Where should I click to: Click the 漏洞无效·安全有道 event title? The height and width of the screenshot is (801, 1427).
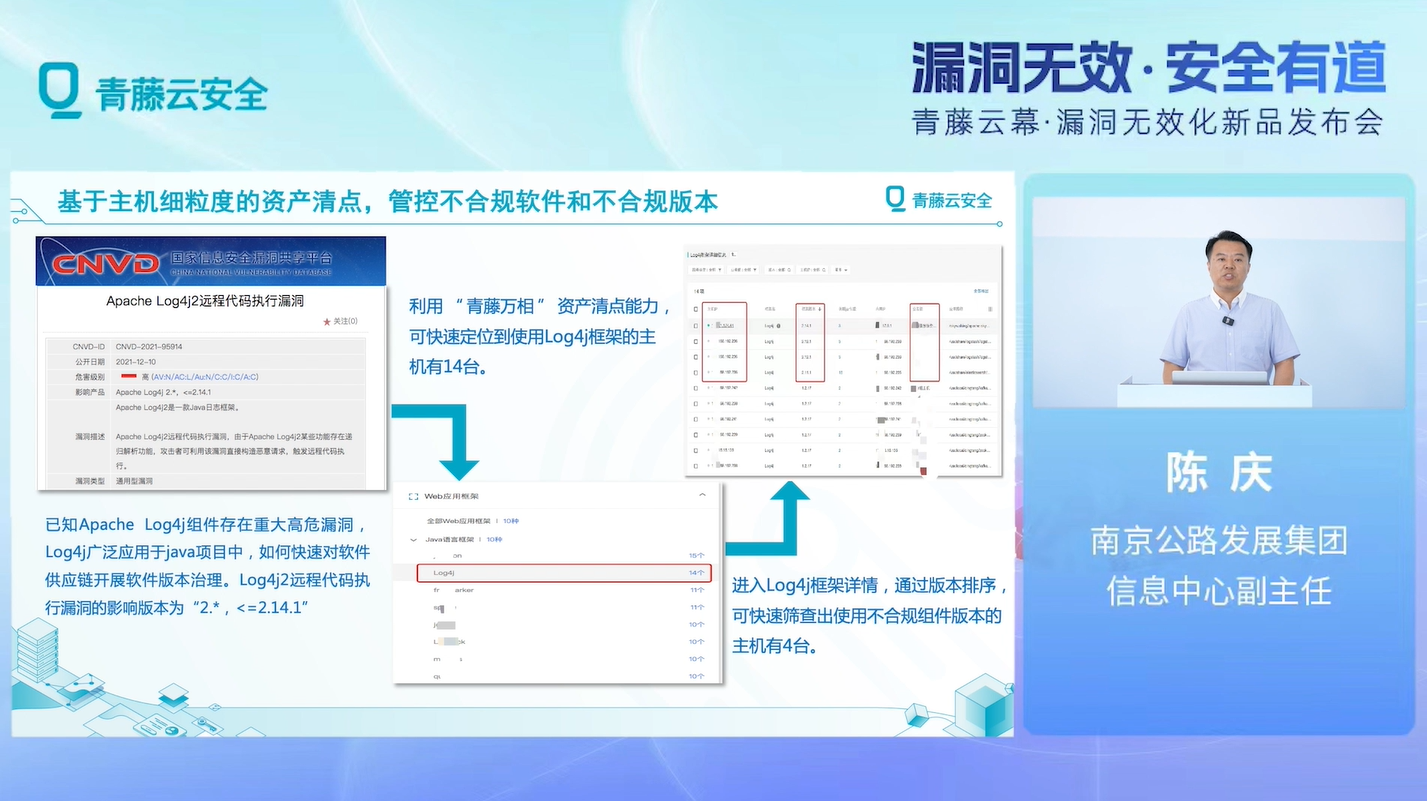click(1148, 68)
